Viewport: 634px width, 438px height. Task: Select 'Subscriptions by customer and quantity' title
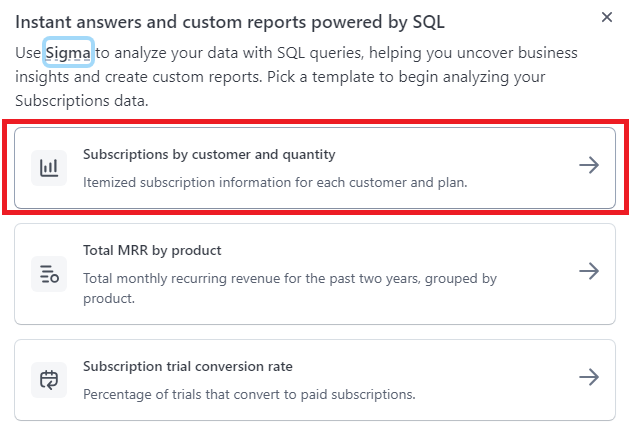(208, 155)
